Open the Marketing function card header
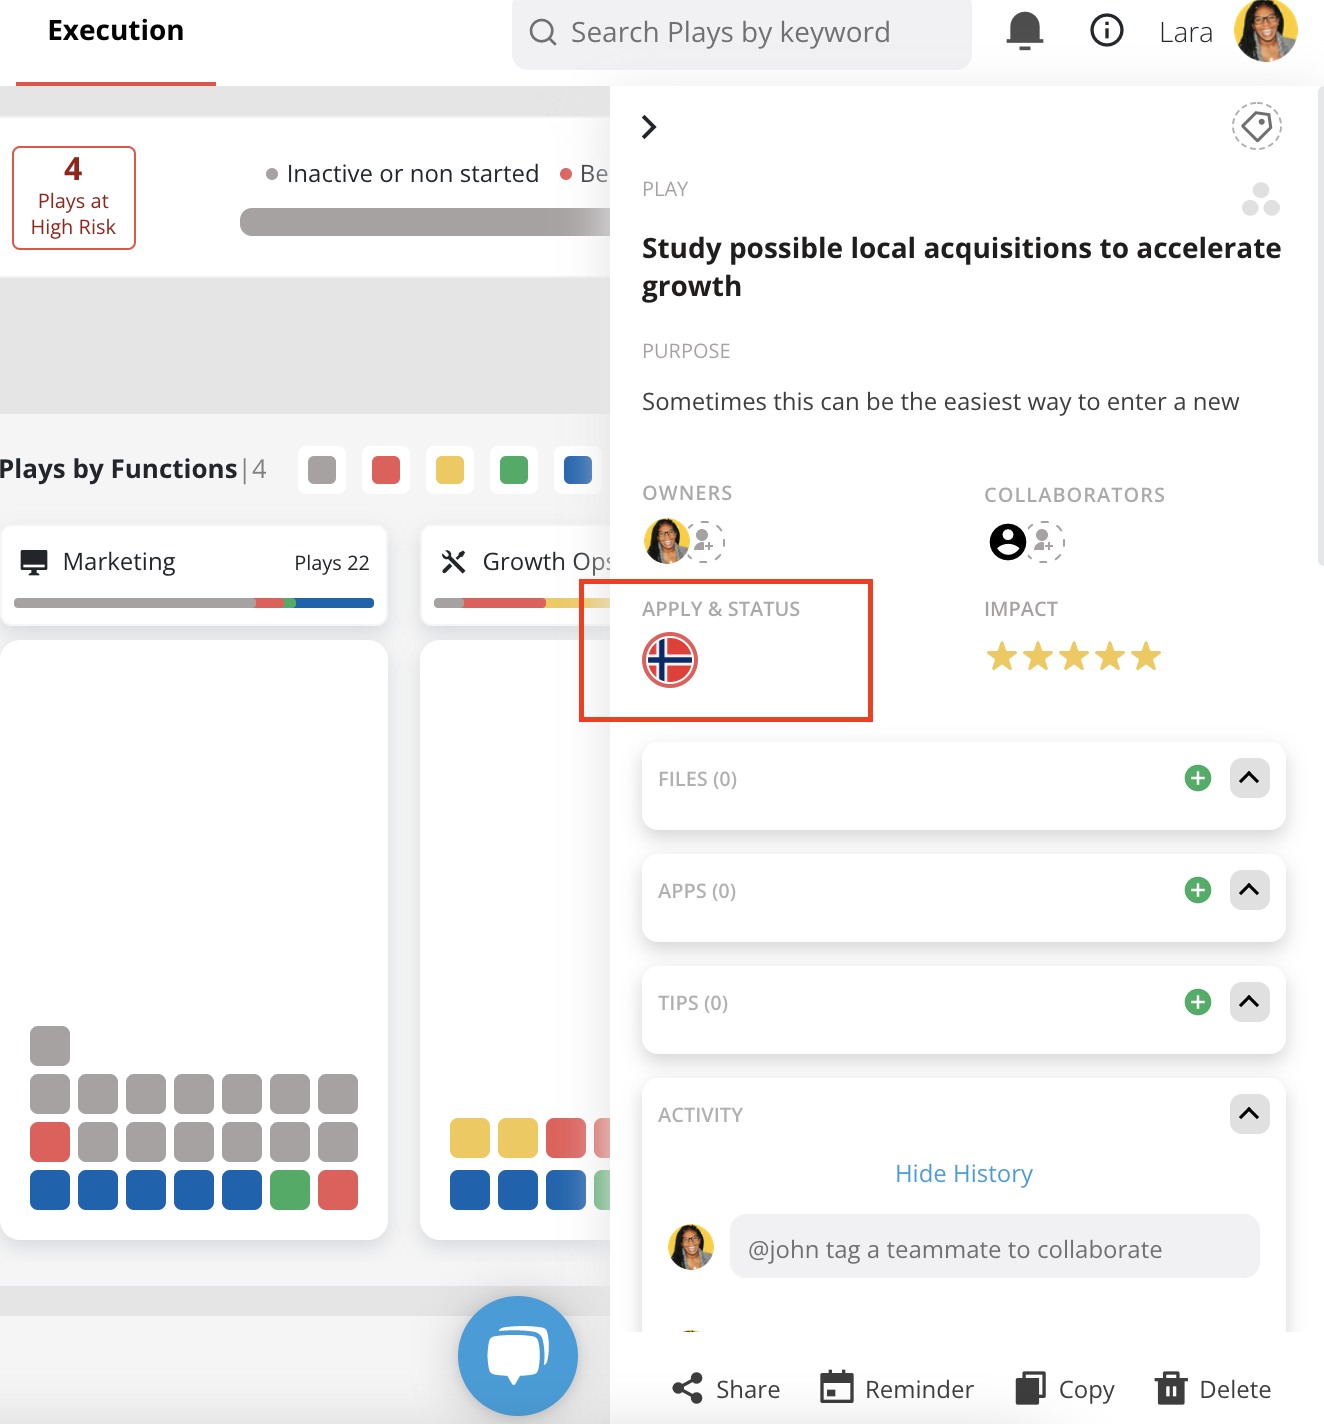Image resolution: width=1324 pixels, height=1424 pixels. [x=194, y=575]
